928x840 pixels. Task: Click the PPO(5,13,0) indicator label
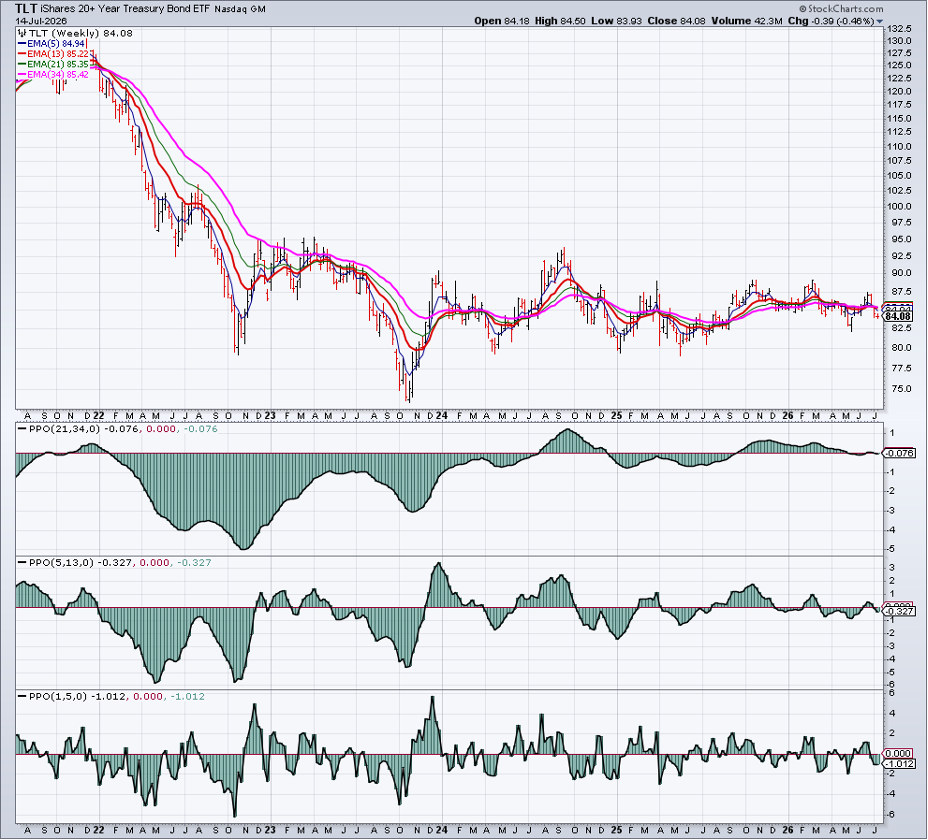coord(62,562)
